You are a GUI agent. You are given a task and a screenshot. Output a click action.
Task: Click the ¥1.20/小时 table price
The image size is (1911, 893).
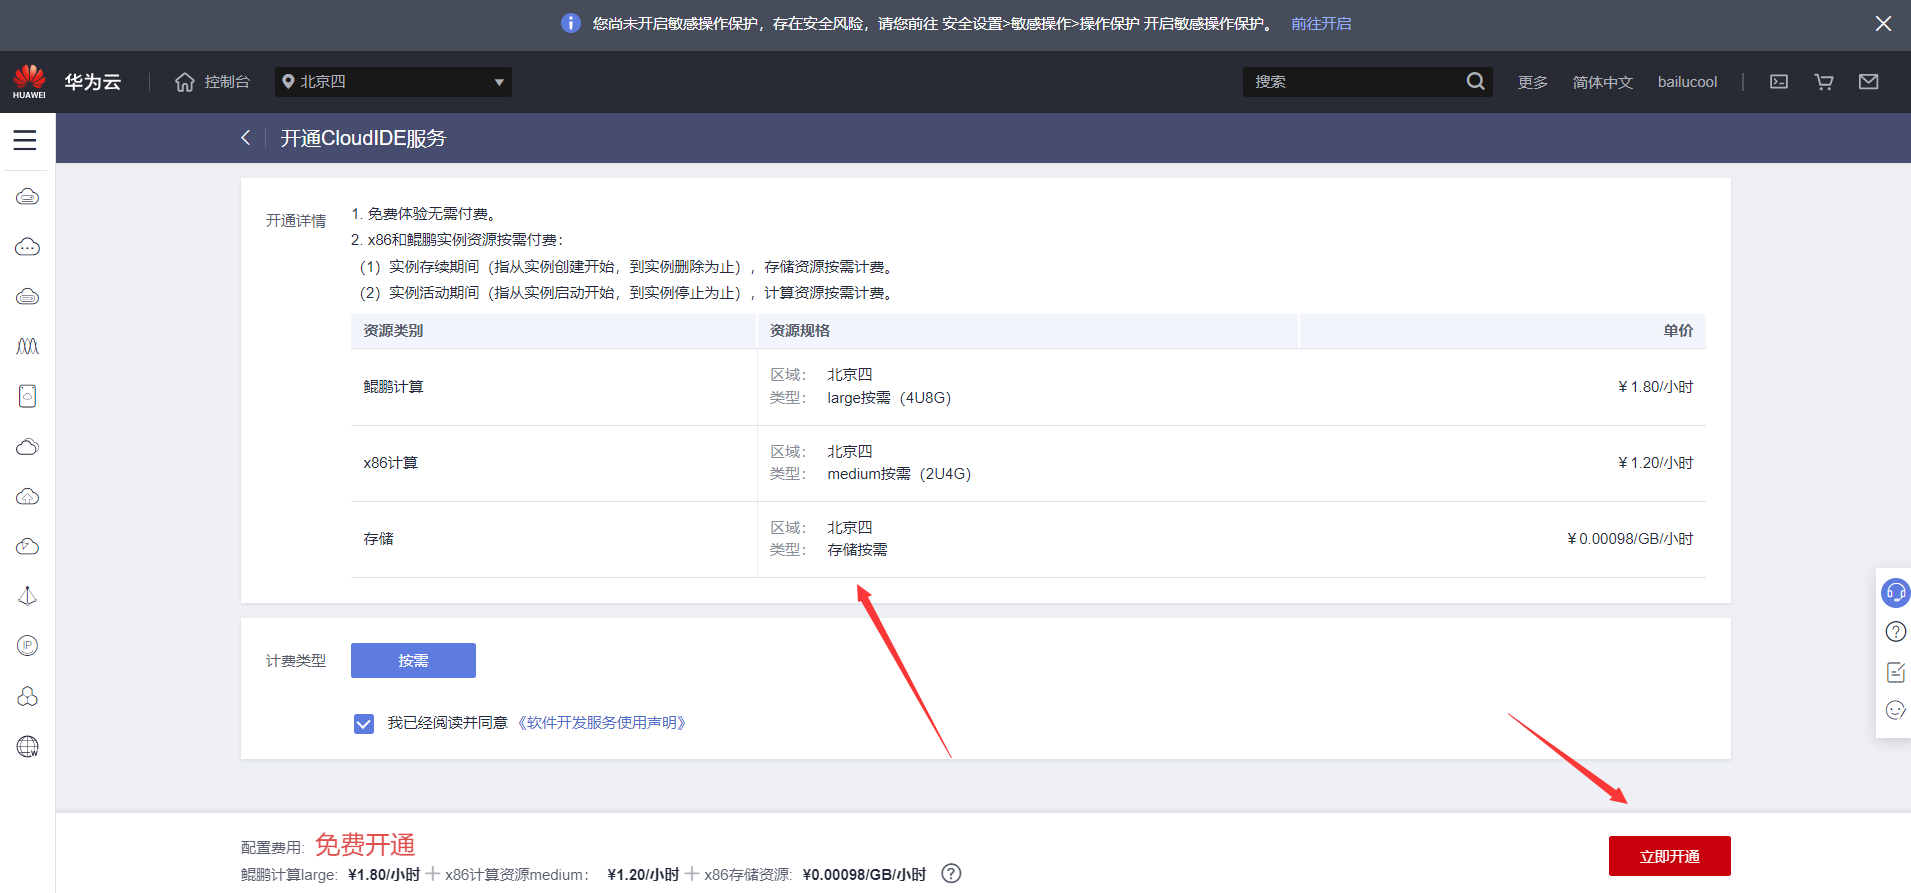(x=1655, y=463)
